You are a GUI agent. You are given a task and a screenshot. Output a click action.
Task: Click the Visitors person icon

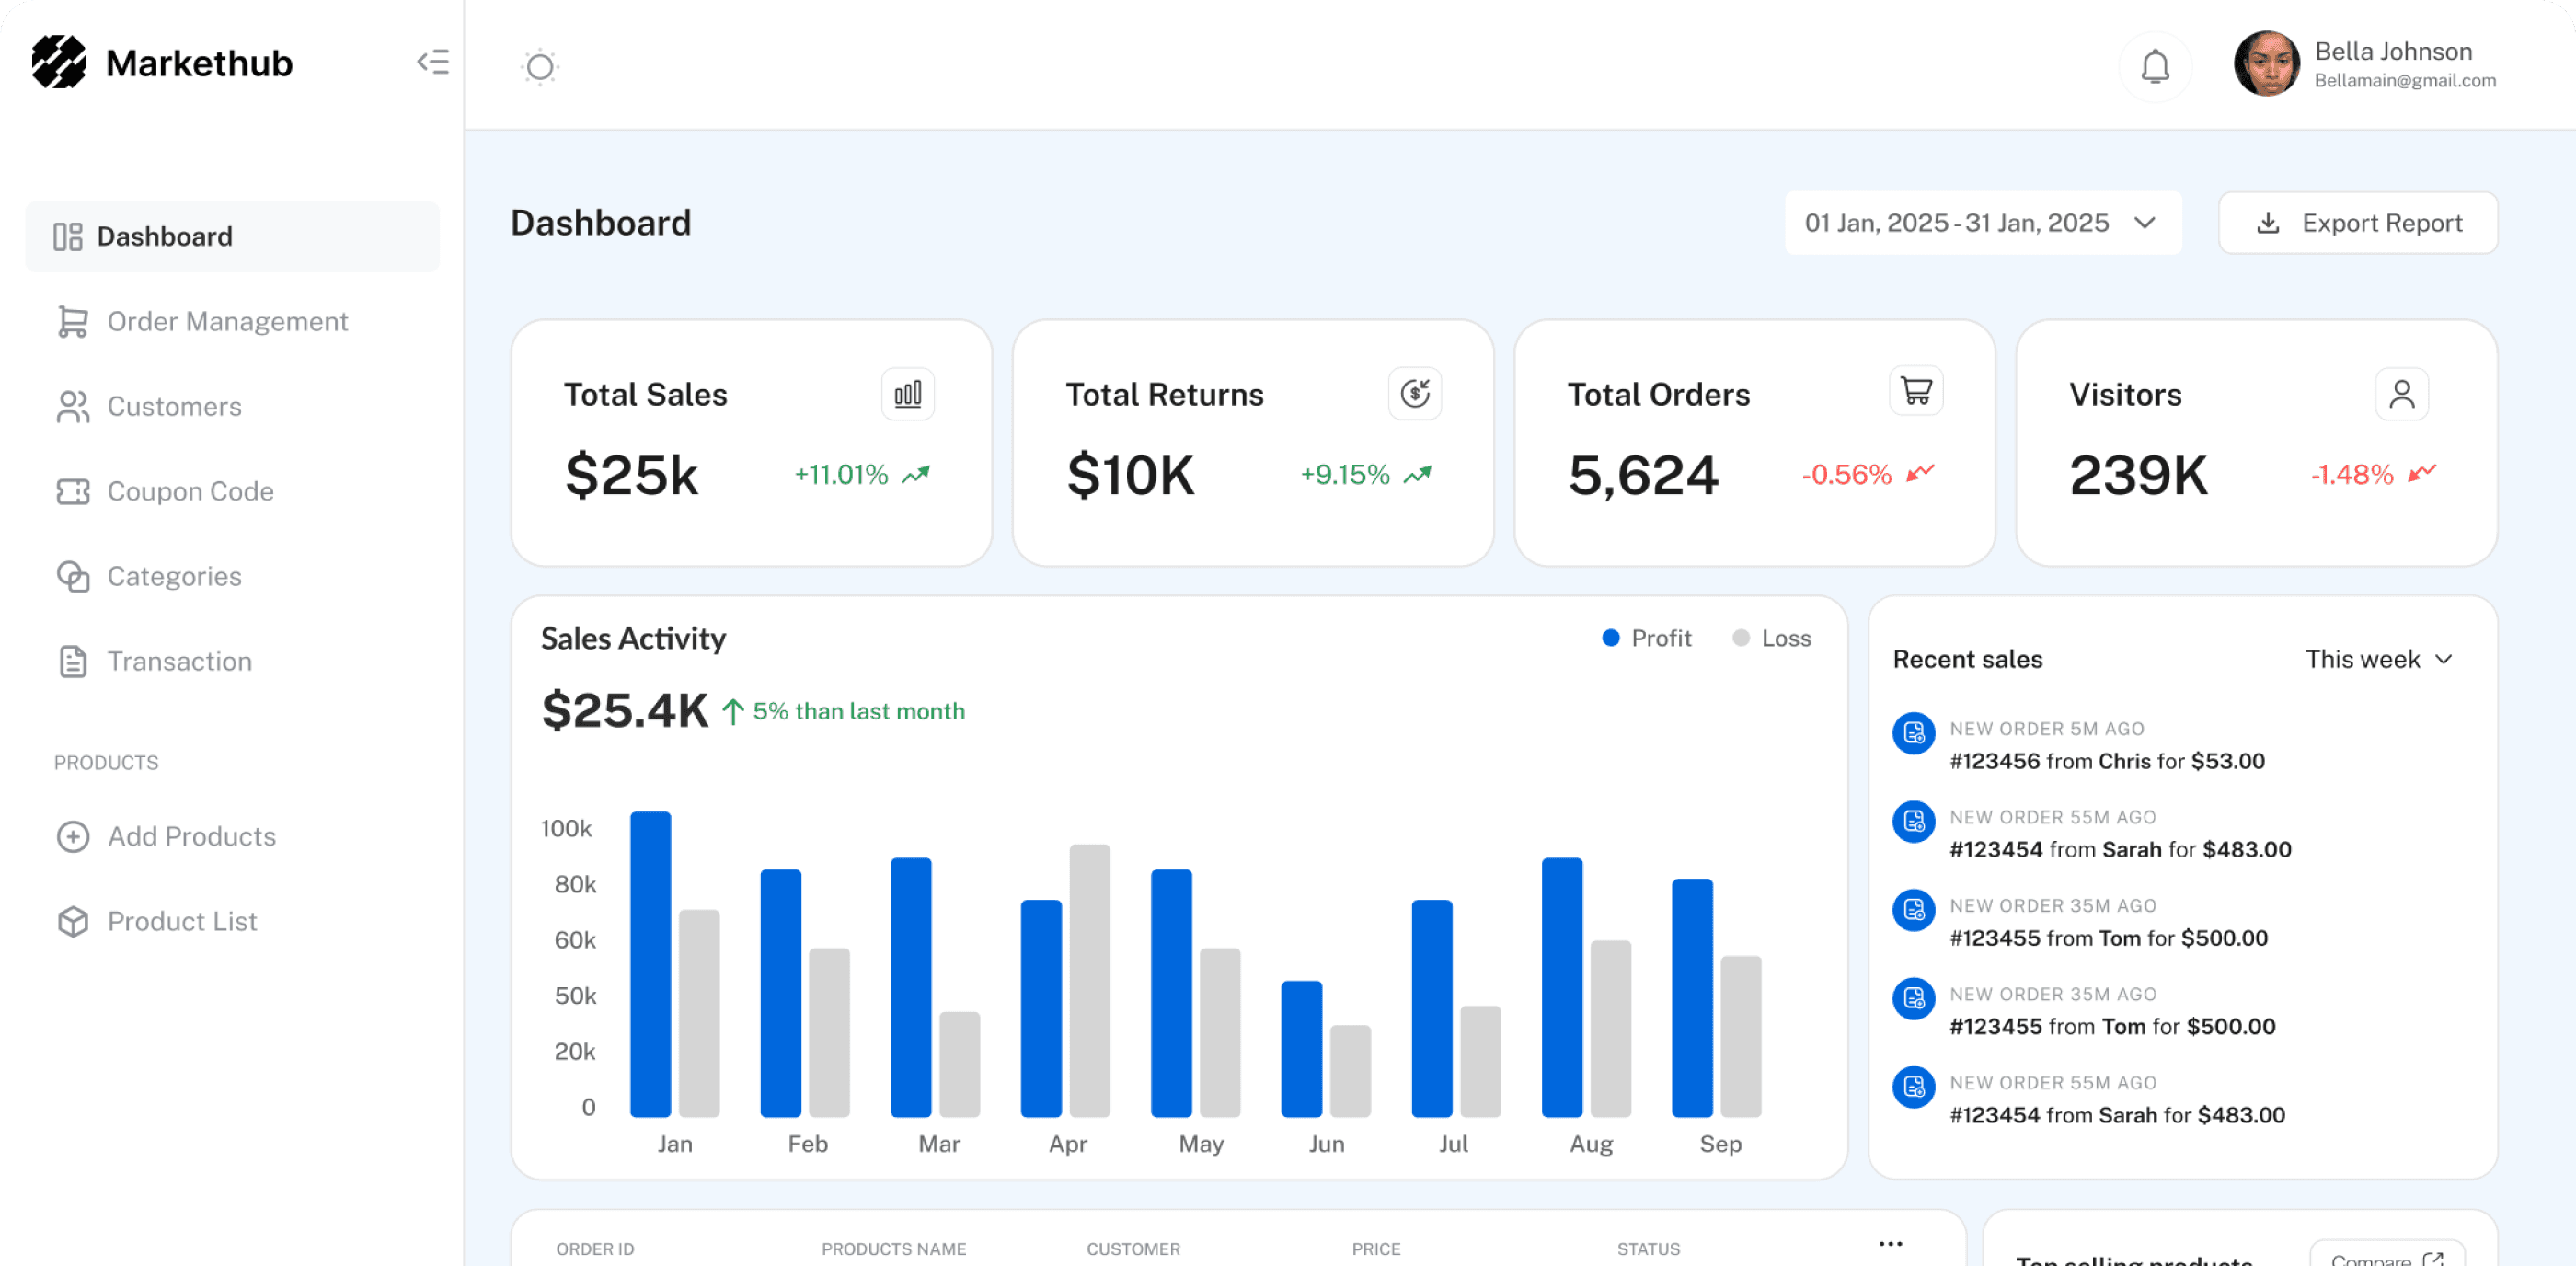coord(2401,394)
